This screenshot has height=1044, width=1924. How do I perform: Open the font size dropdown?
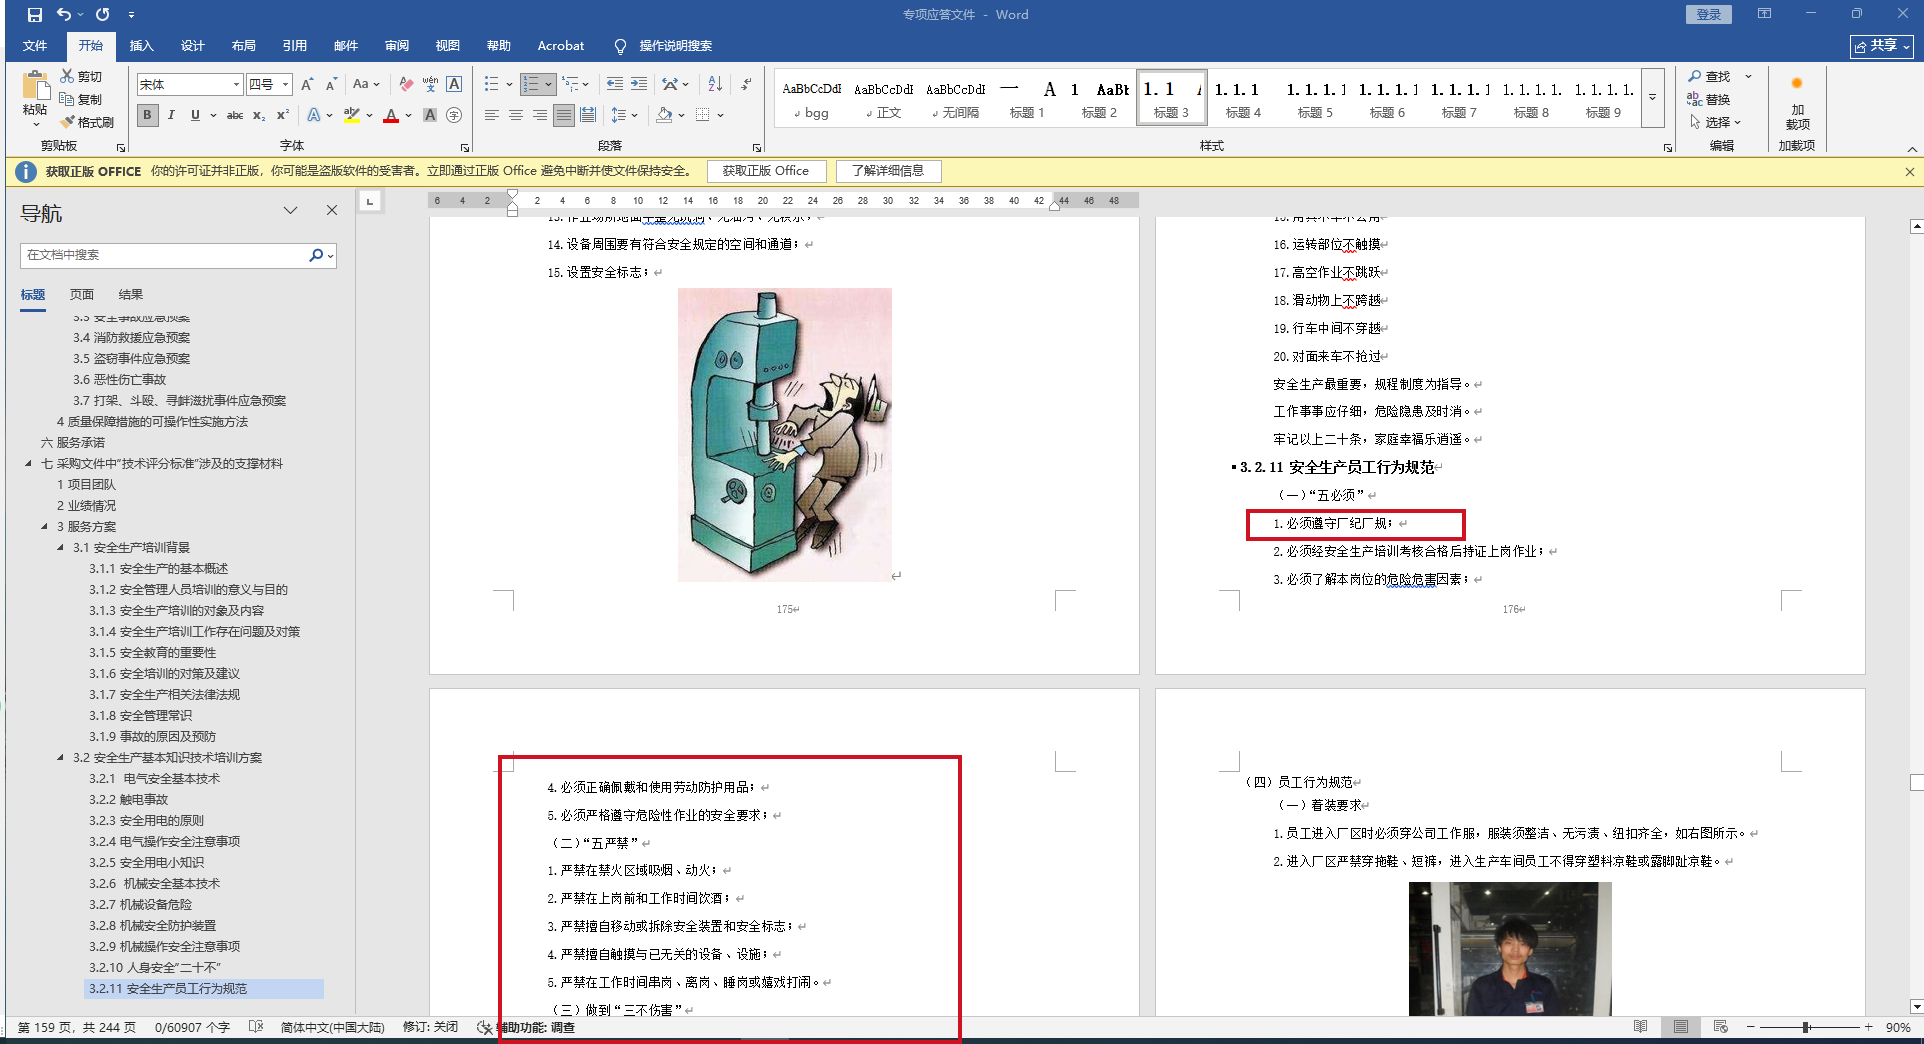coord(286,84)
